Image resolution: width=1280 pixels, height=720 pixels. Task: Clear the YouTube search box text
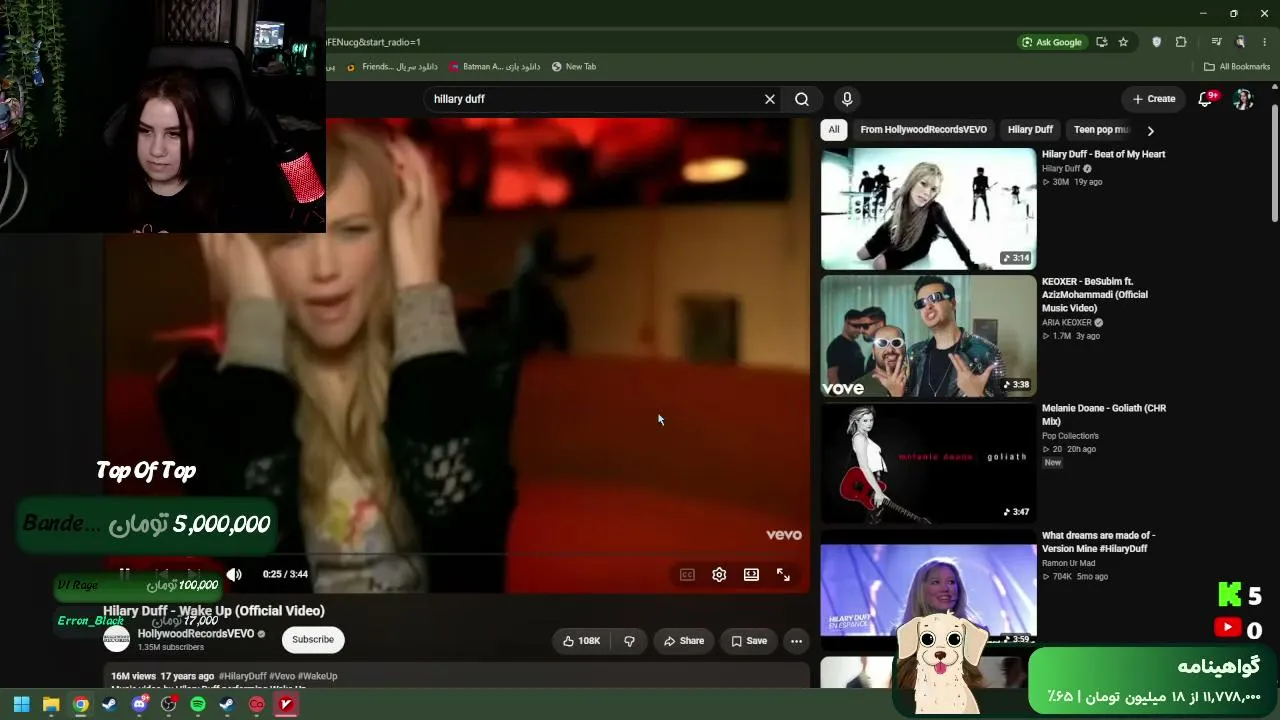770,99
